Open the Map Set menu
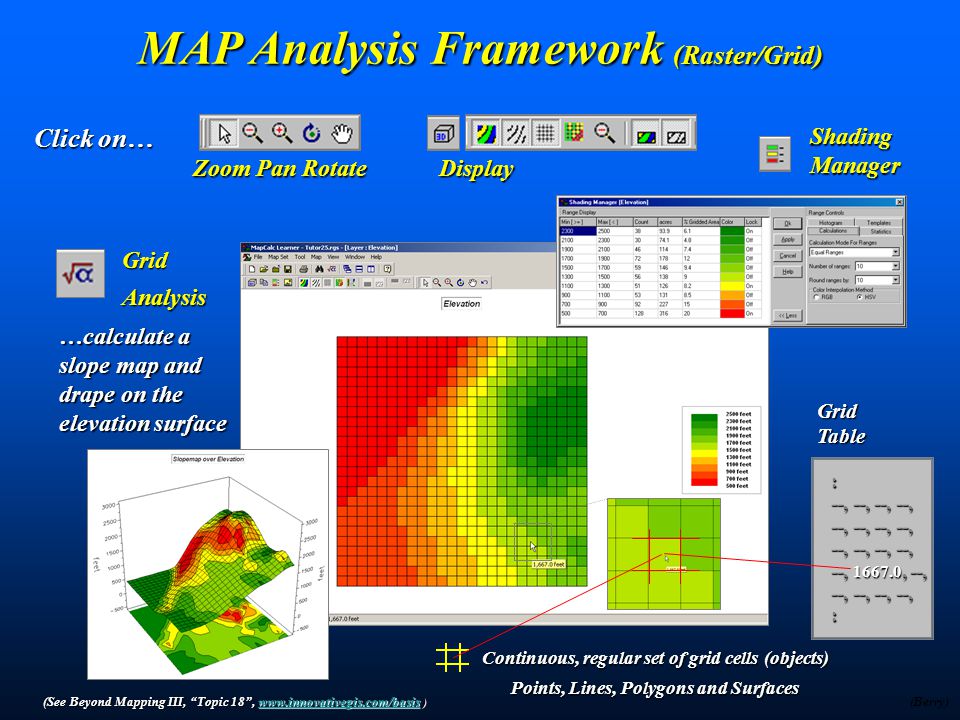 point(279,257)
